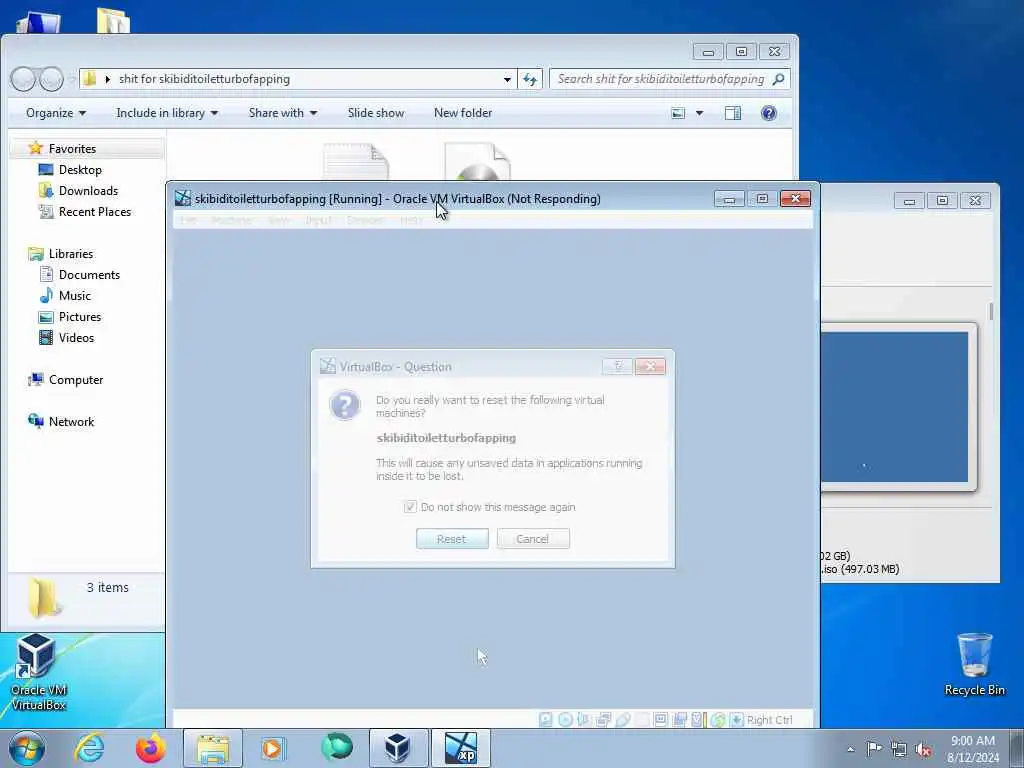The height and width of the screenshot is (768, 1024).
Task: Click the network adapter status icon
Action: click(603, 720)
